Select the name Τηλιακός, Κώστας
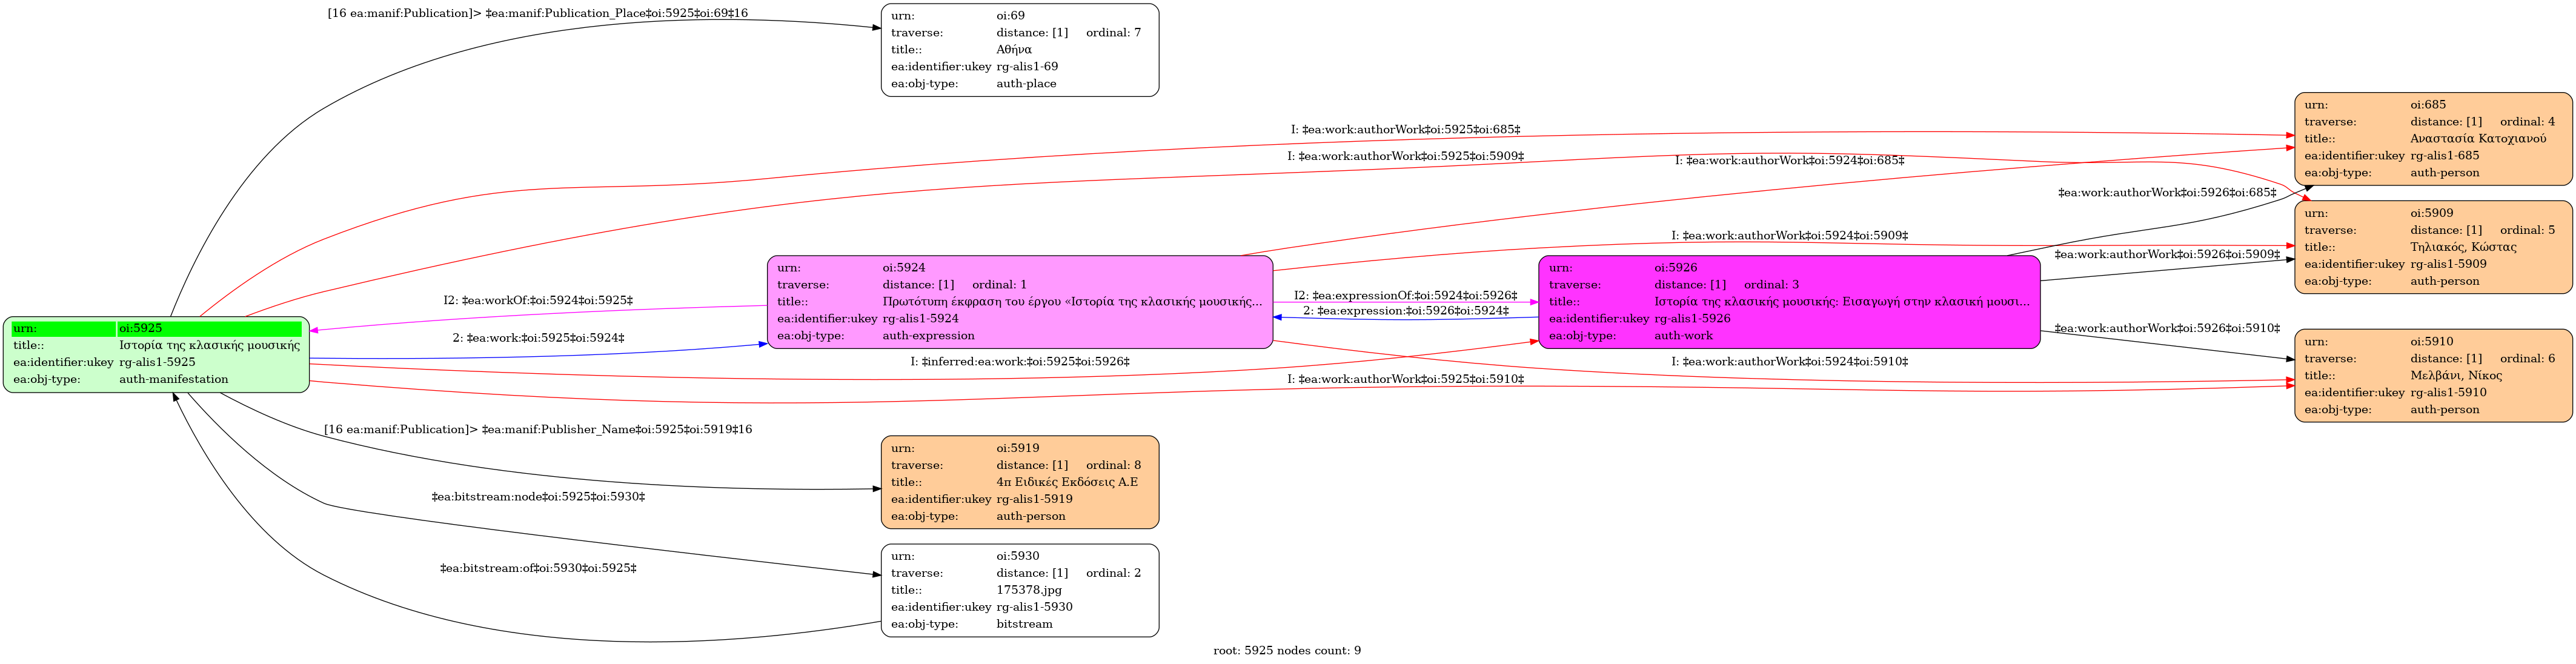 (x=2463, y=247)
